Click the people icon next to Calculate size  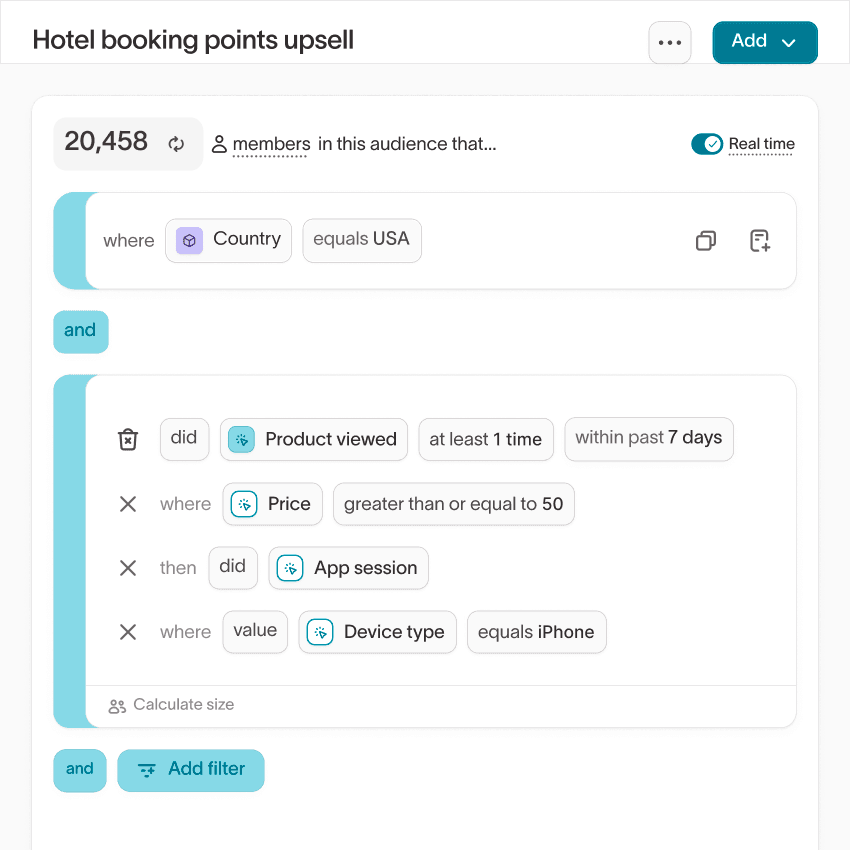click(118, 705)
